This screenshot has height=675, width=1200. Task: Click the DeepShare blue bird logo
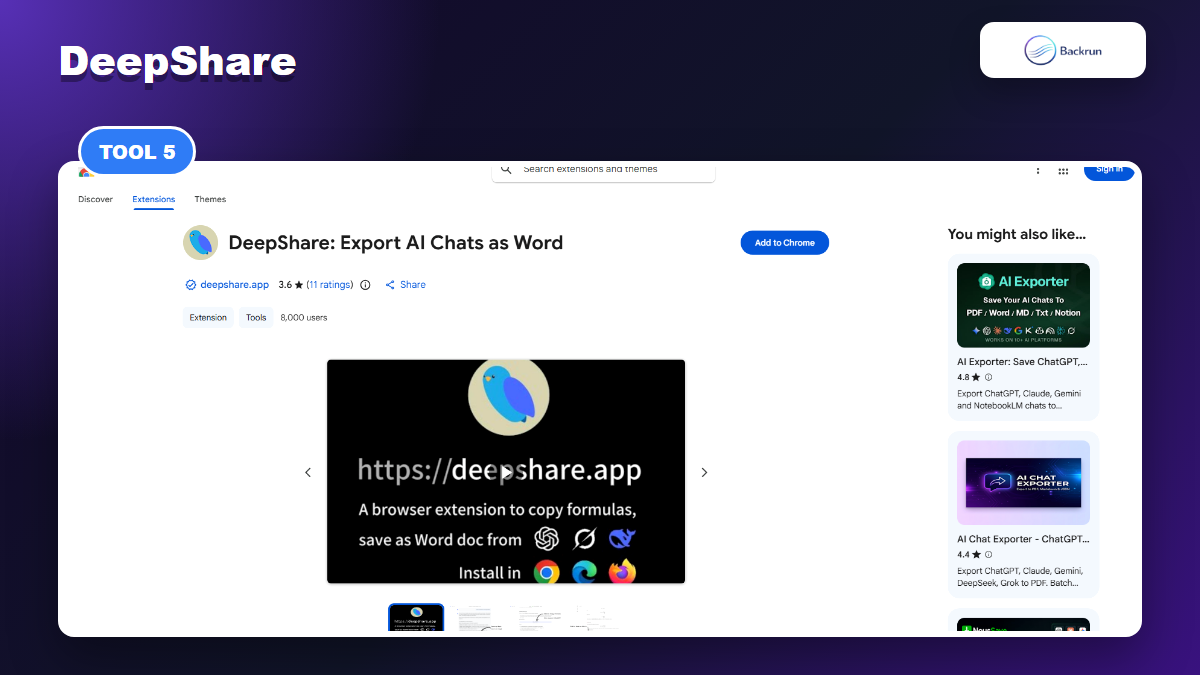click(200, 243)
